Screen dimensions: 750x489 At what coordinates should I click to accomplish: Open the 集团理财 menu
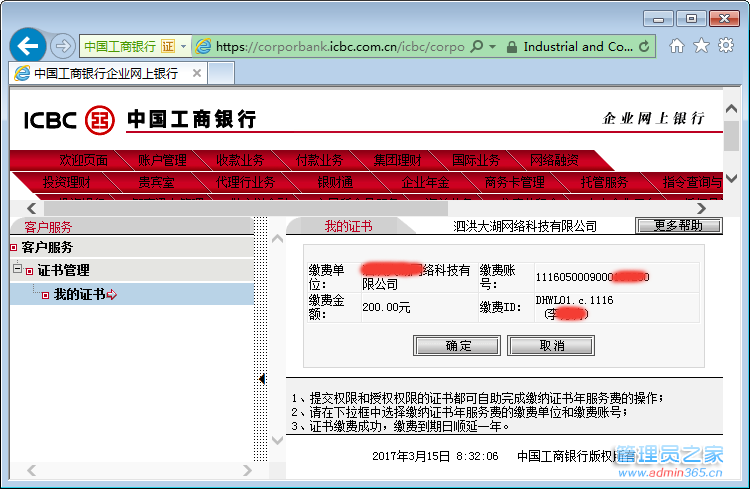click(397, 160)
